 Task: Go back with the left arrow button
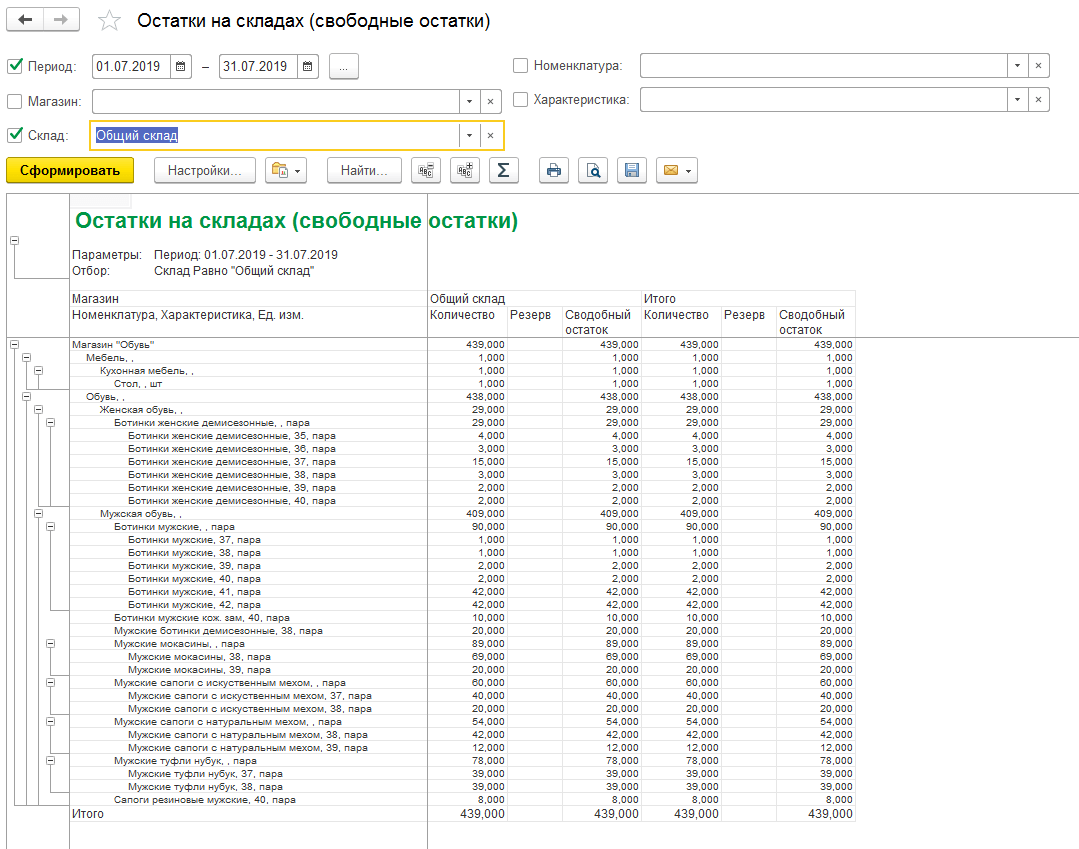pyautogui.click(x=25, y=20)
